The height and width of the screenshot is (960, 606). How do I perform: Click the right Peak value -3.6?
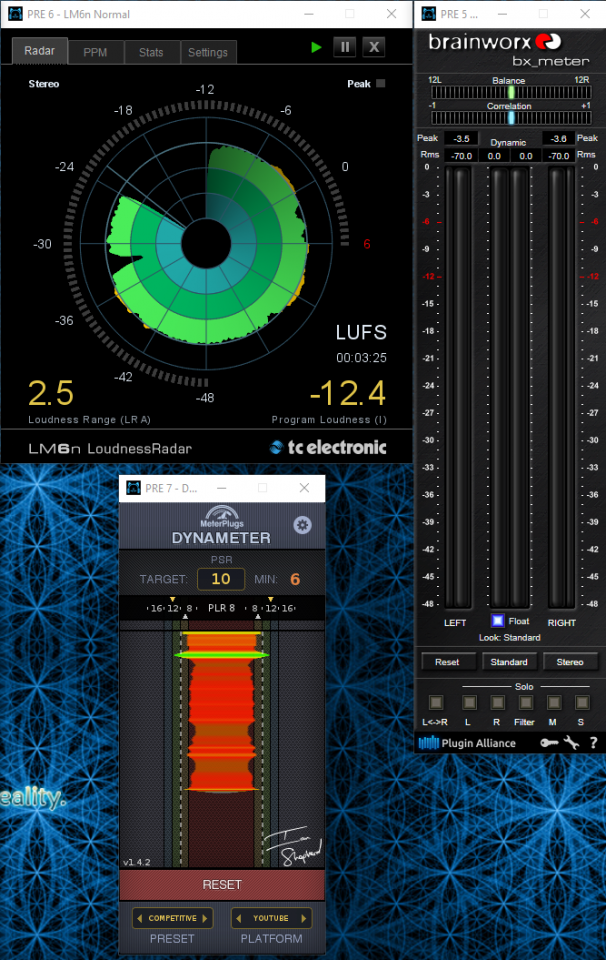click(x=558, y=139)
